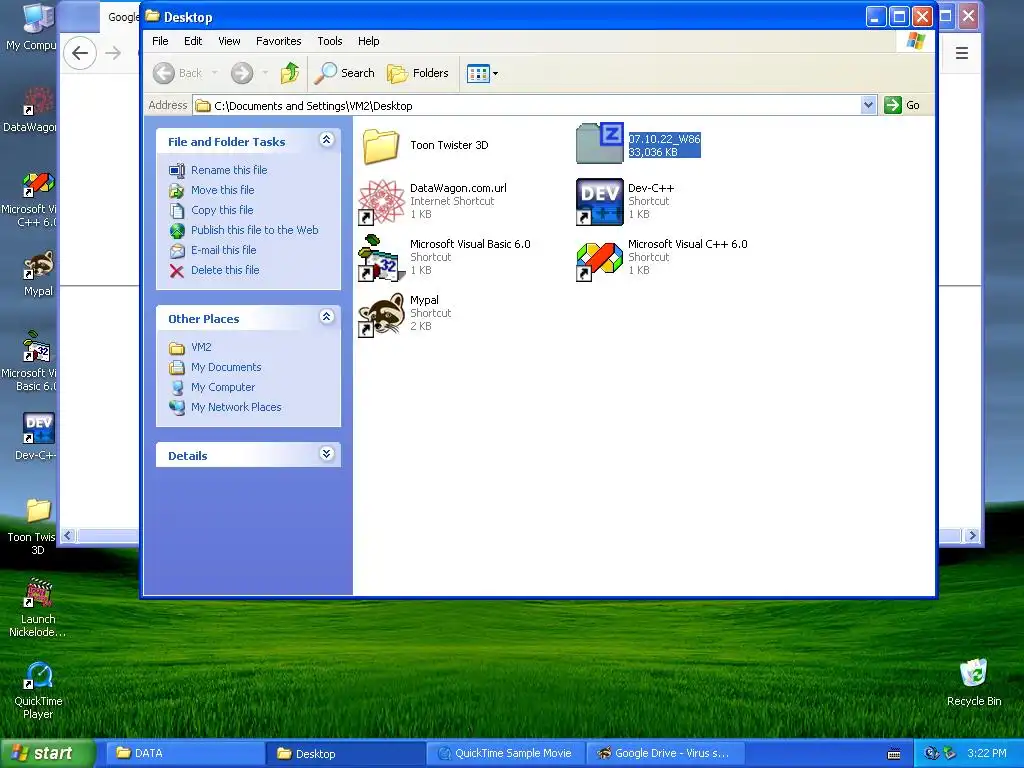Switch to Google Drive taskbar button
The width and height of the screenshot is (1024, 768).
(665, 753)
